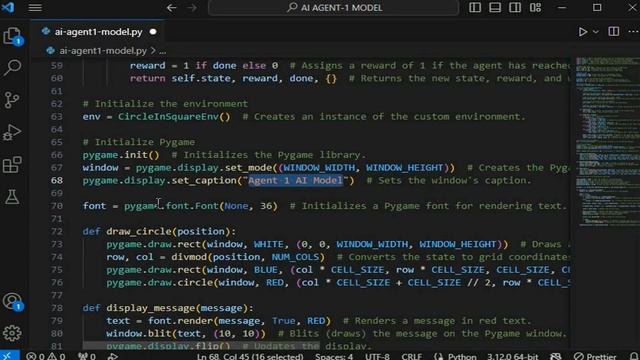Show errors and warnings in status bar

coord(45,356)
